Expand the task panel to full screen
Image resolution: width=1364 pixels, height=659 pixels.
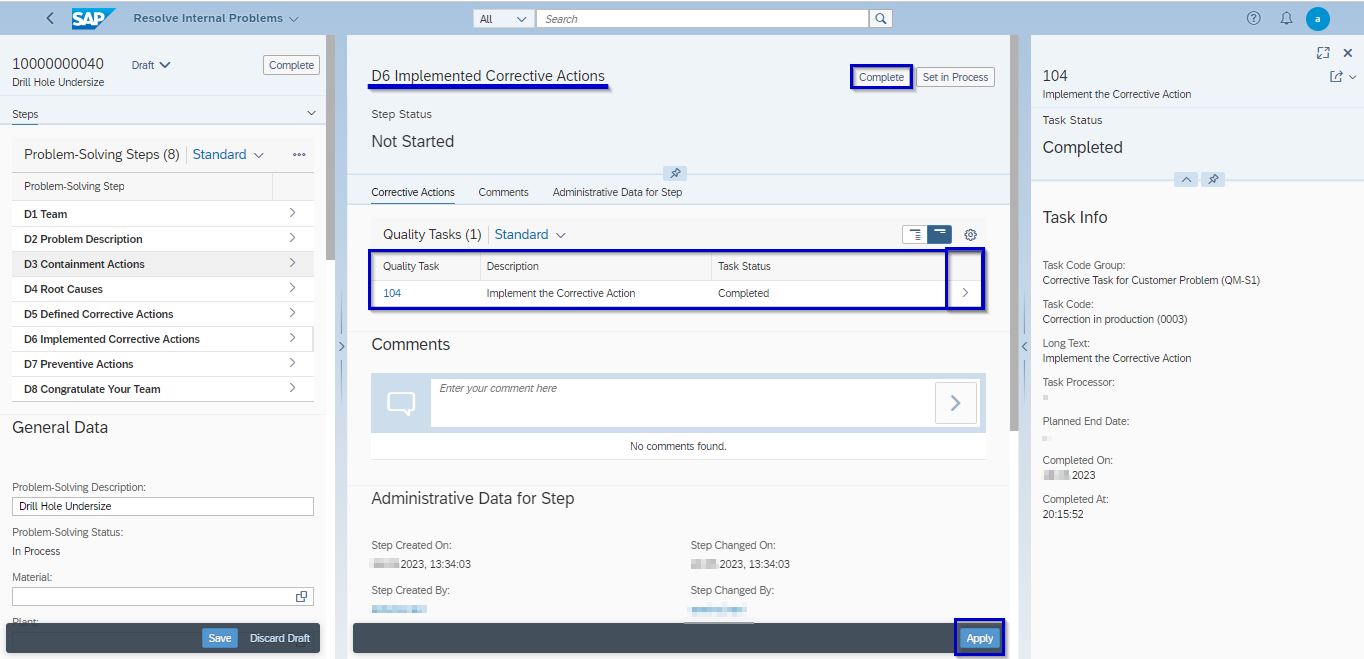pyautogui.click(x=1322, y=52)
